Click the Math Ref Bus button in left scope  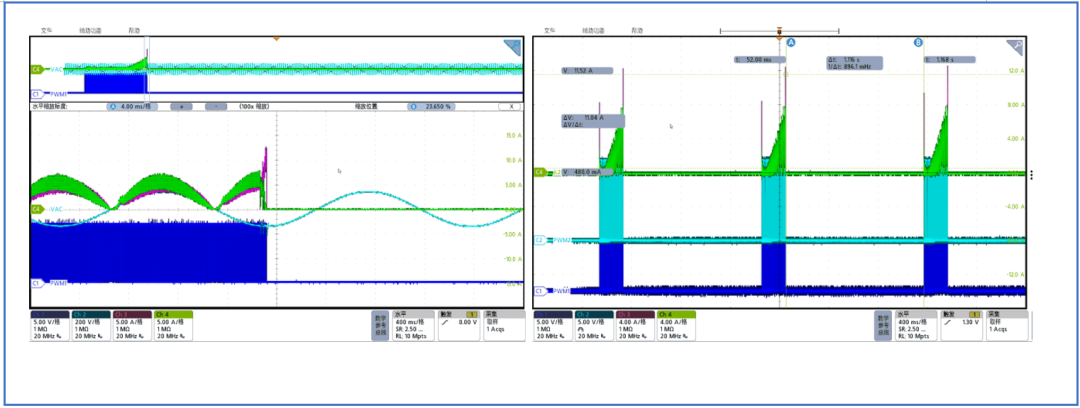[x=380, y=325]
